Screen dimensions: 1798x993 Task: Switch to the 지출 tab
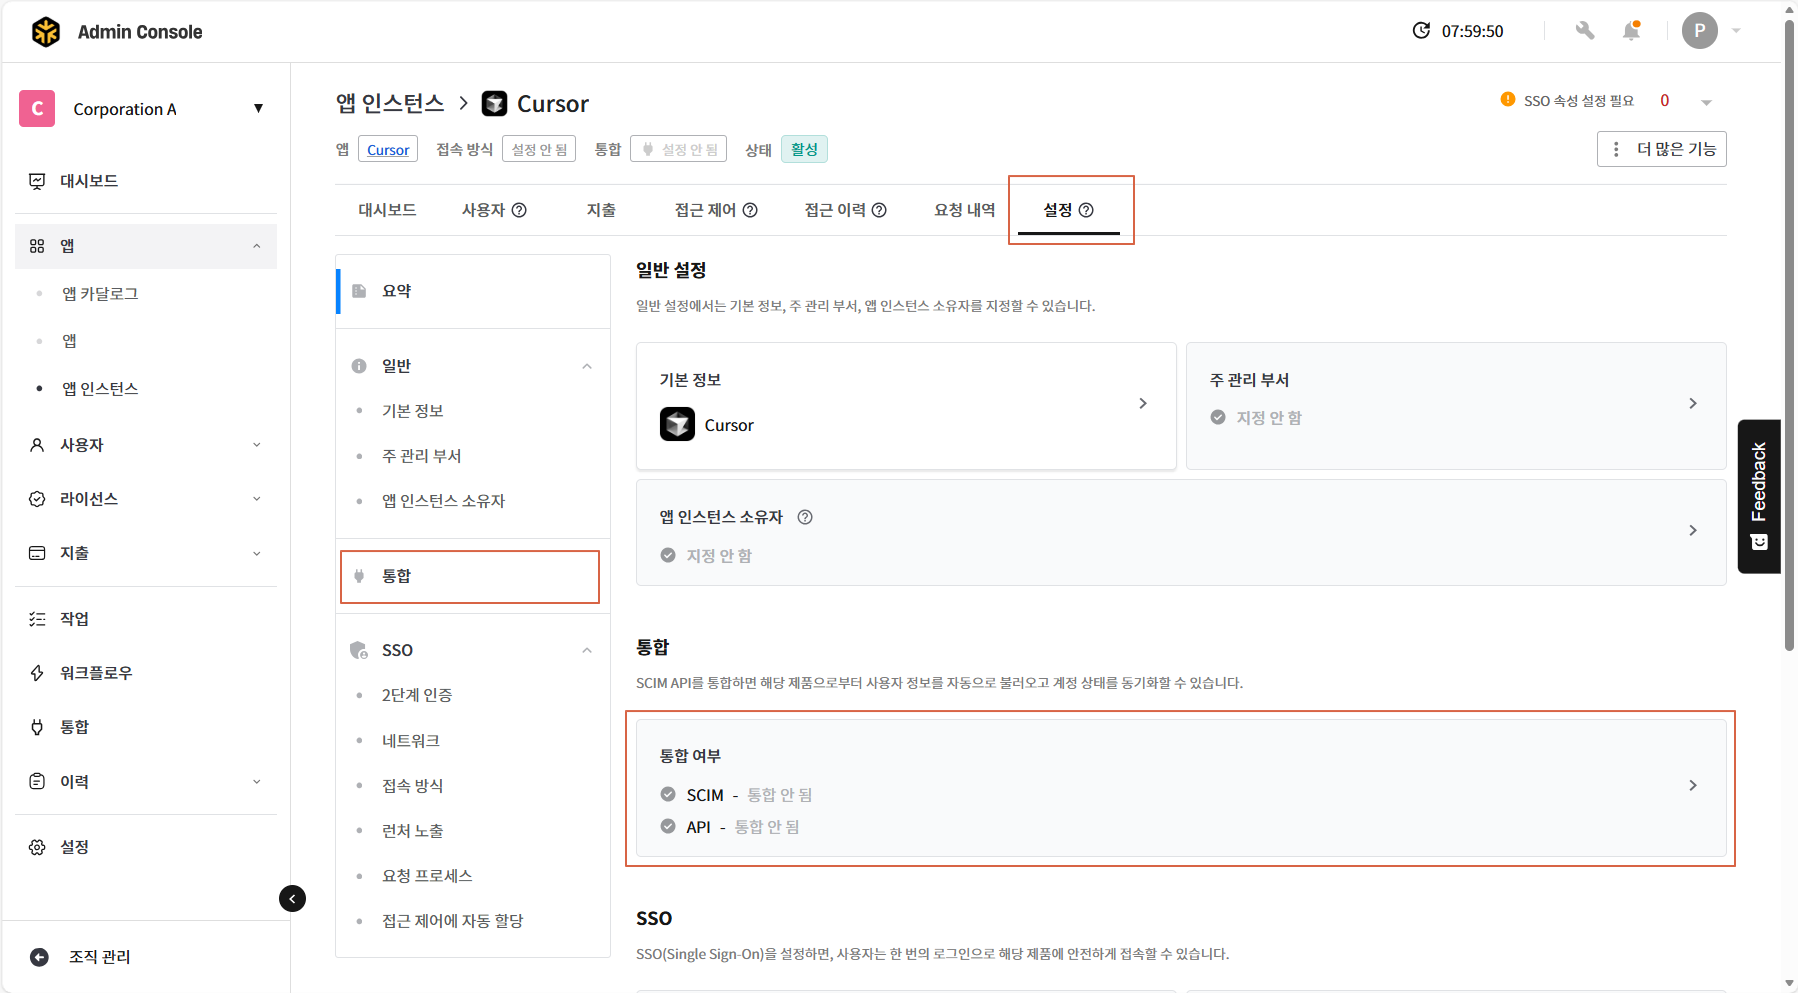[x=601, y=210]
